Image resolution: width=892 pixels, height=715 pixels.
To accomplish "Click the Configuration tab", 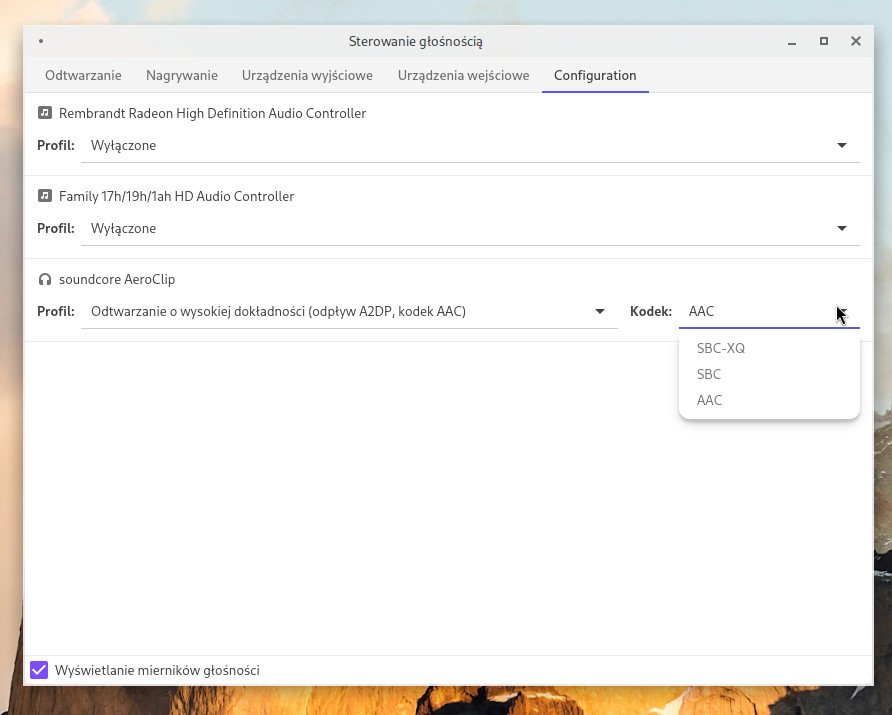I will coord(595,75).
